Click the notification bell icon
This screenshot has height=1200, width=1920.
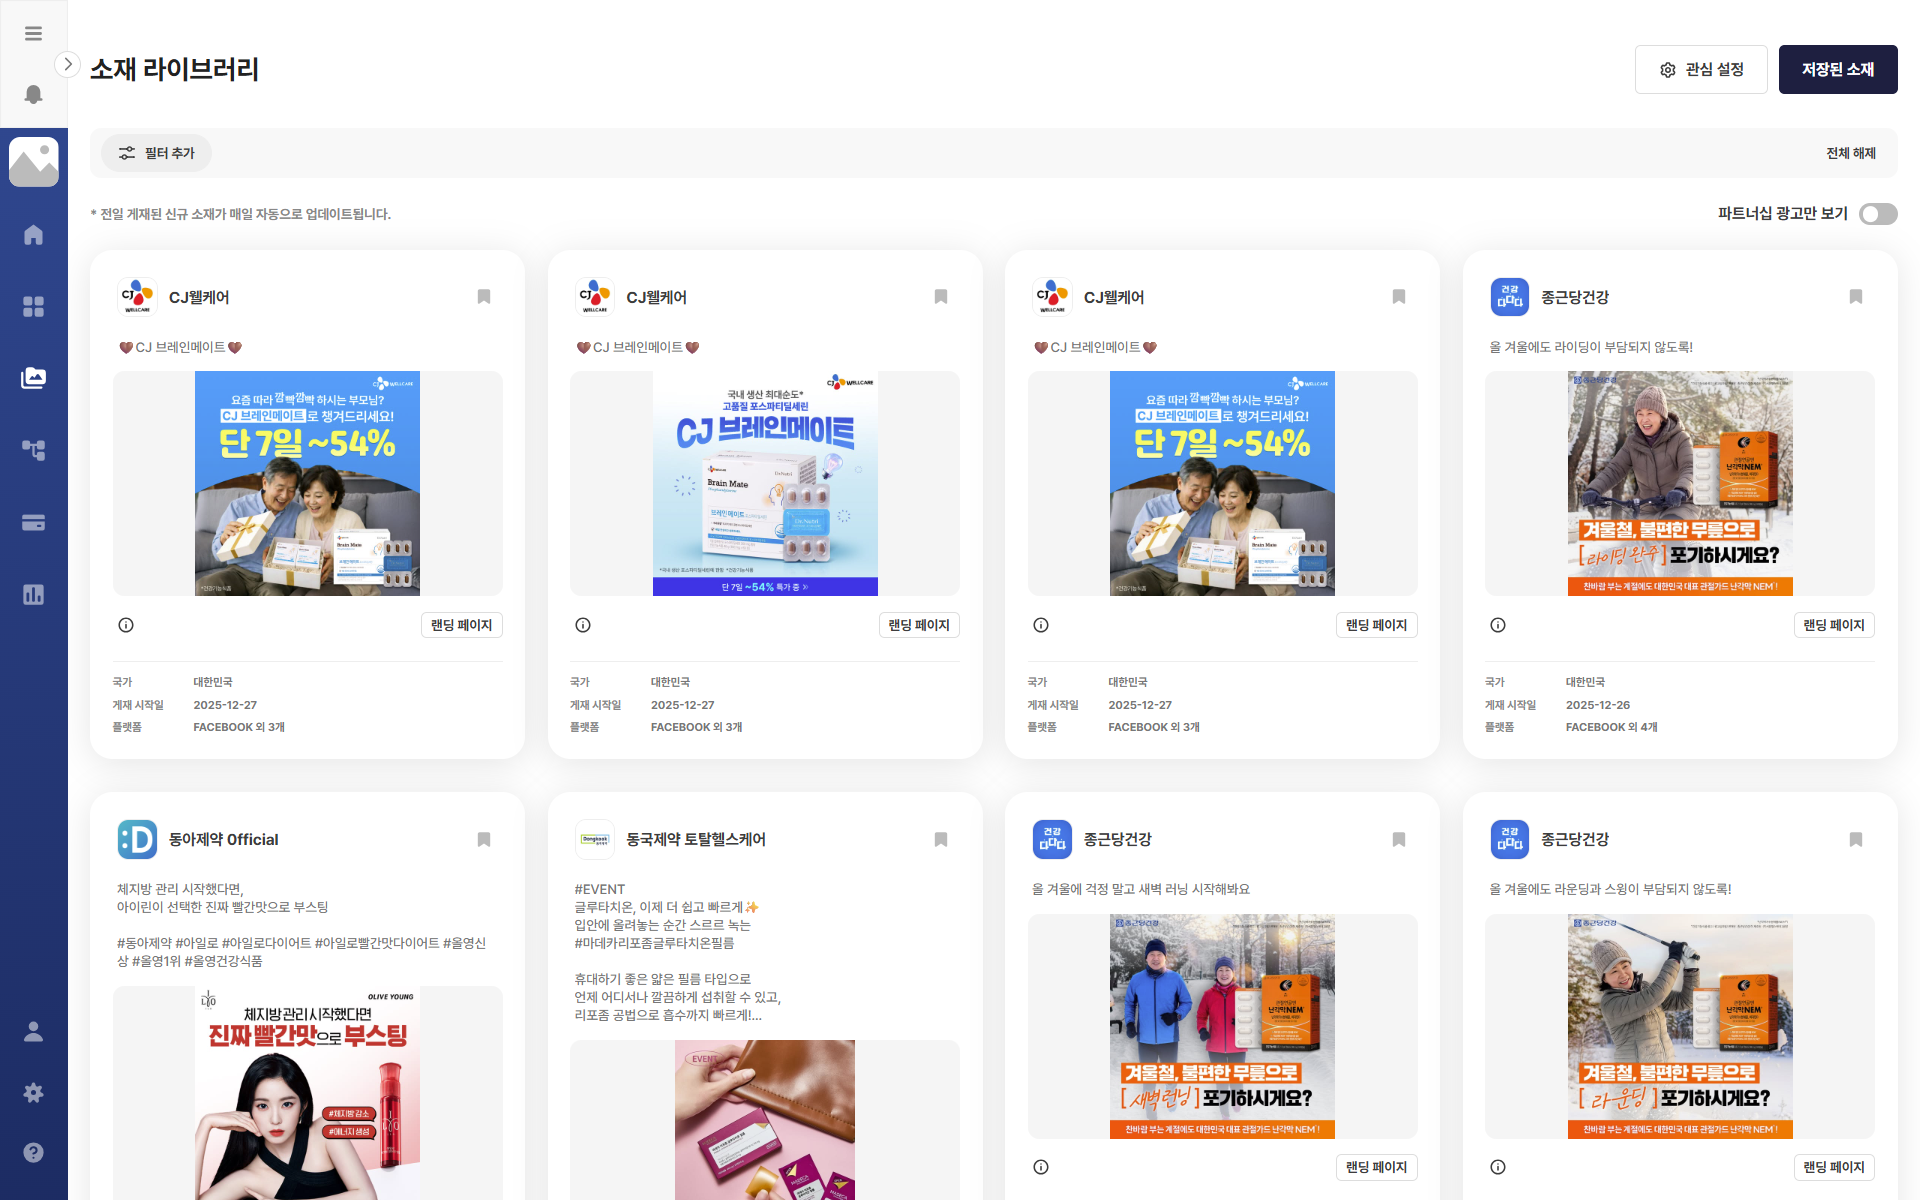pyautogui.click(x=33, y=94)
